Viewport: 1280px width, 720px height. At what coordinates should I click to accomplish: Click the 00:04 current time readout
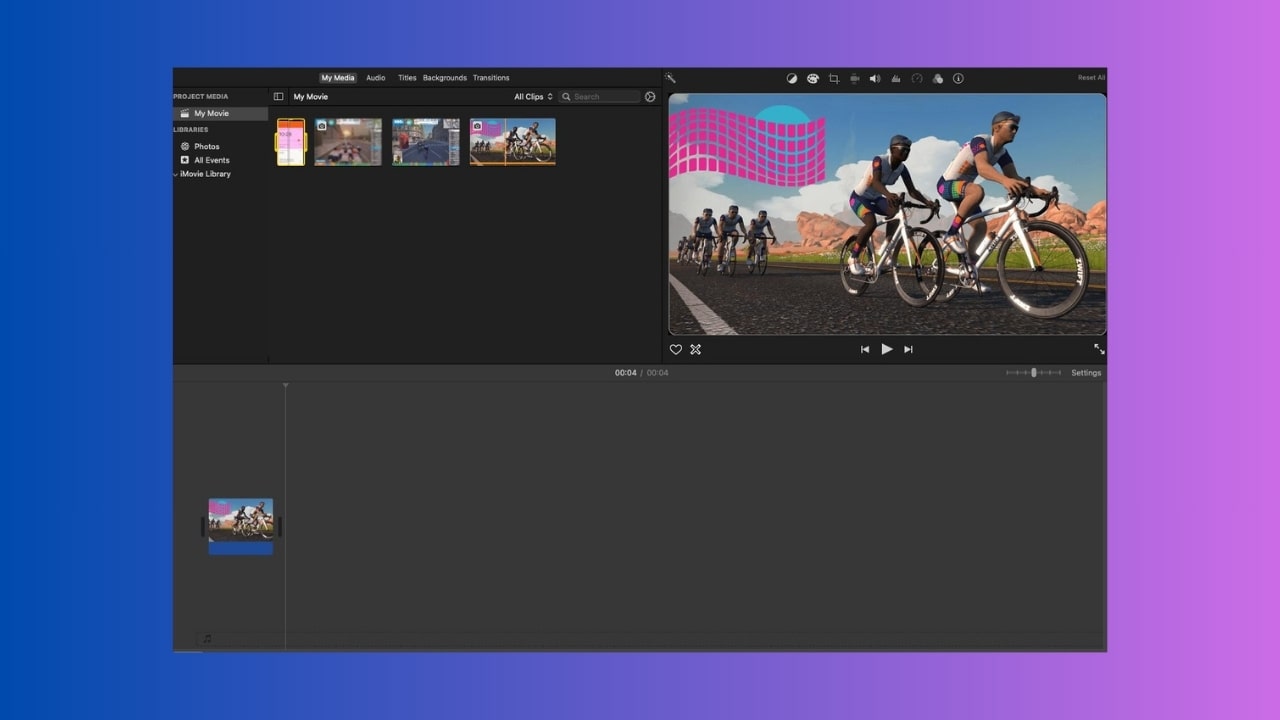pos(625,373)
